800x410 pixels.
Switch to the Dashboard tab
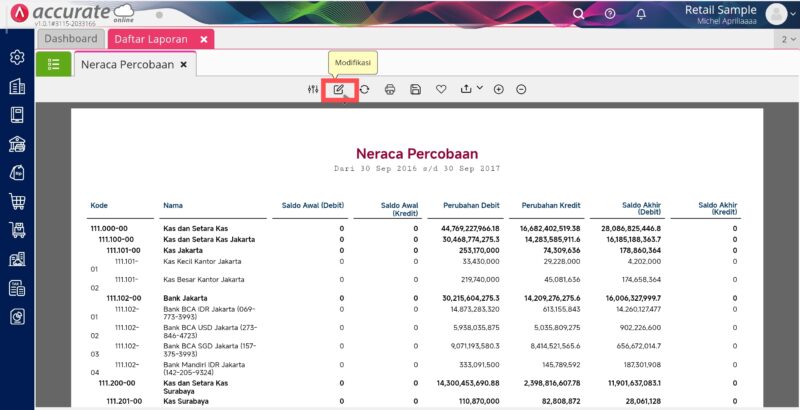tap(71, 39)
